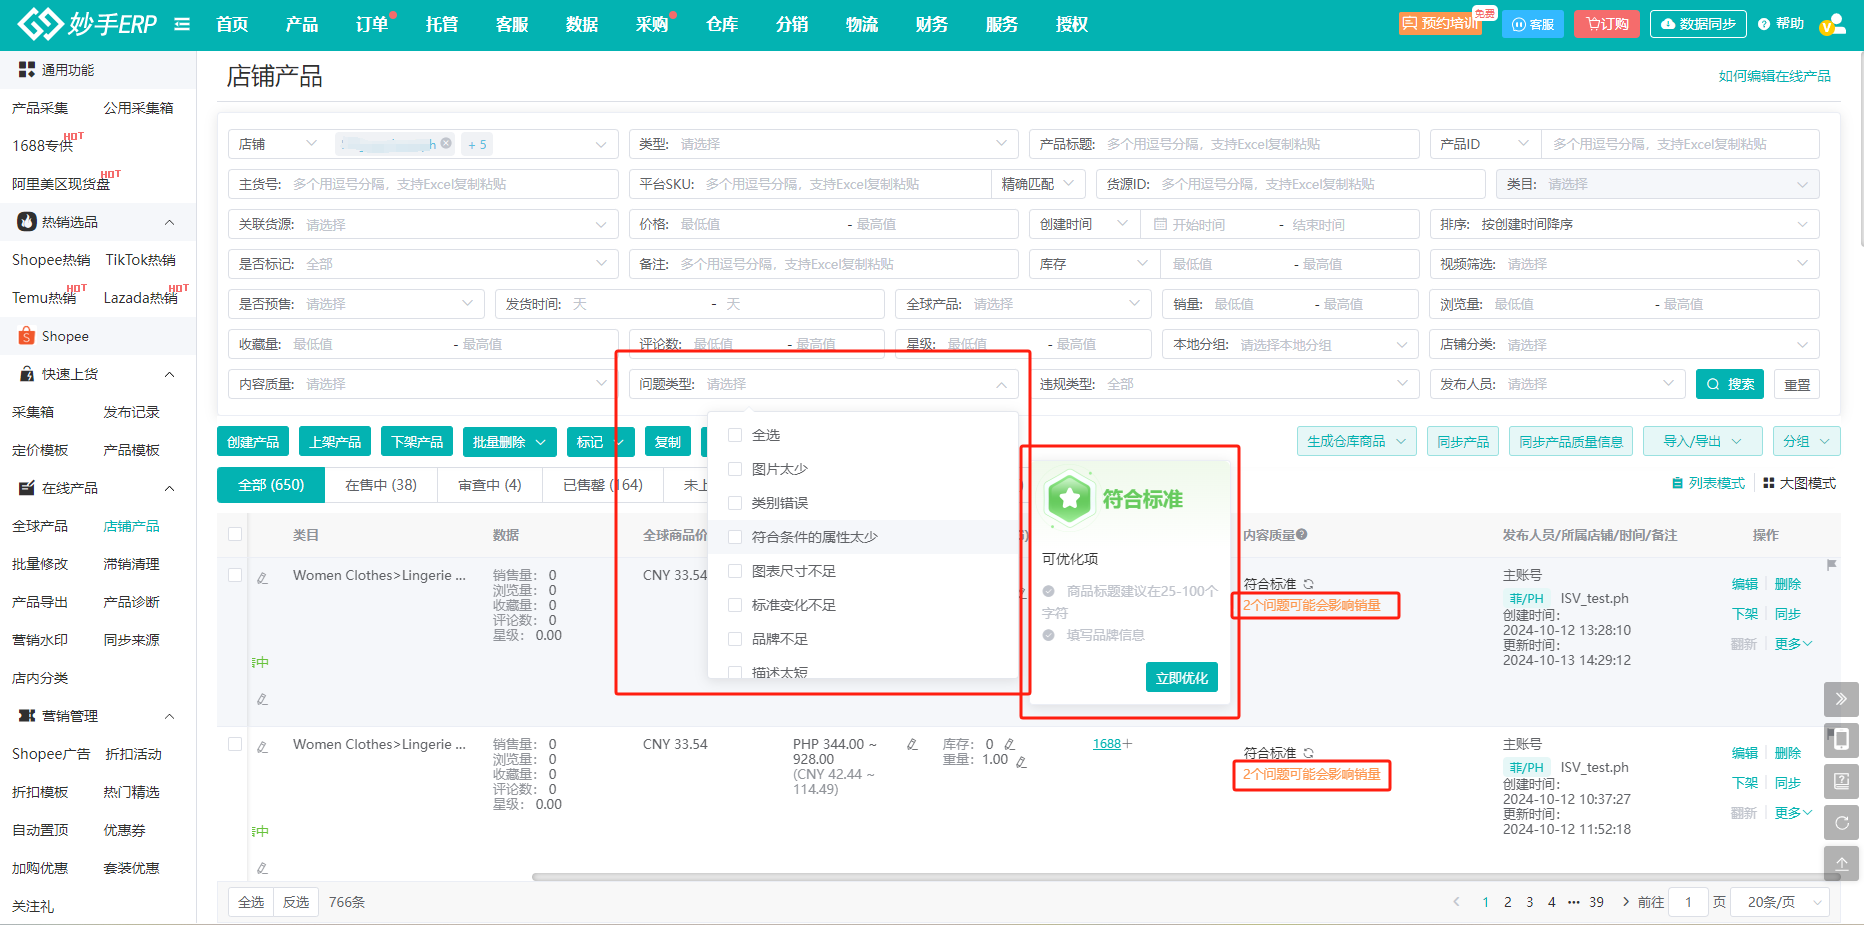Click the 主货号 input field
Image resolution: width=1864 pixels, height=925 pixels.
450,184
